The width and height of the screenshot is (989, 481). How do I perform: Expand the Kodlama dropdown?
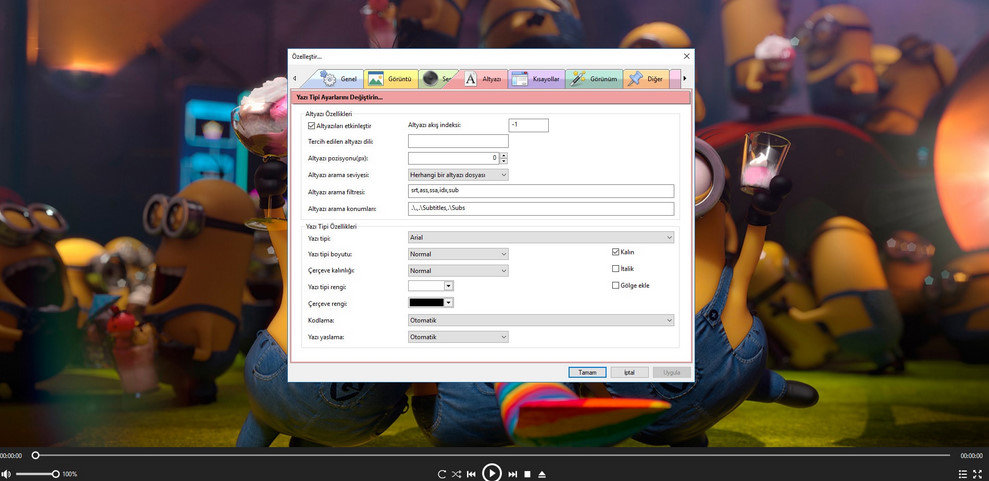point(541,320)
